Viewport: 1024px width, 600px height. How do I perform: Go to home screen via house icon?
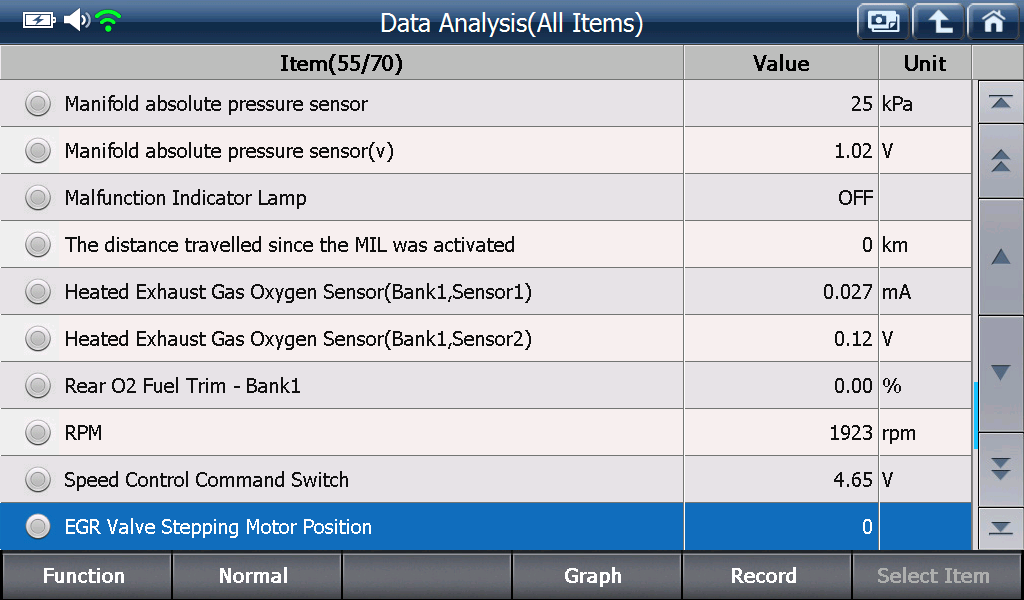[993, 22]
